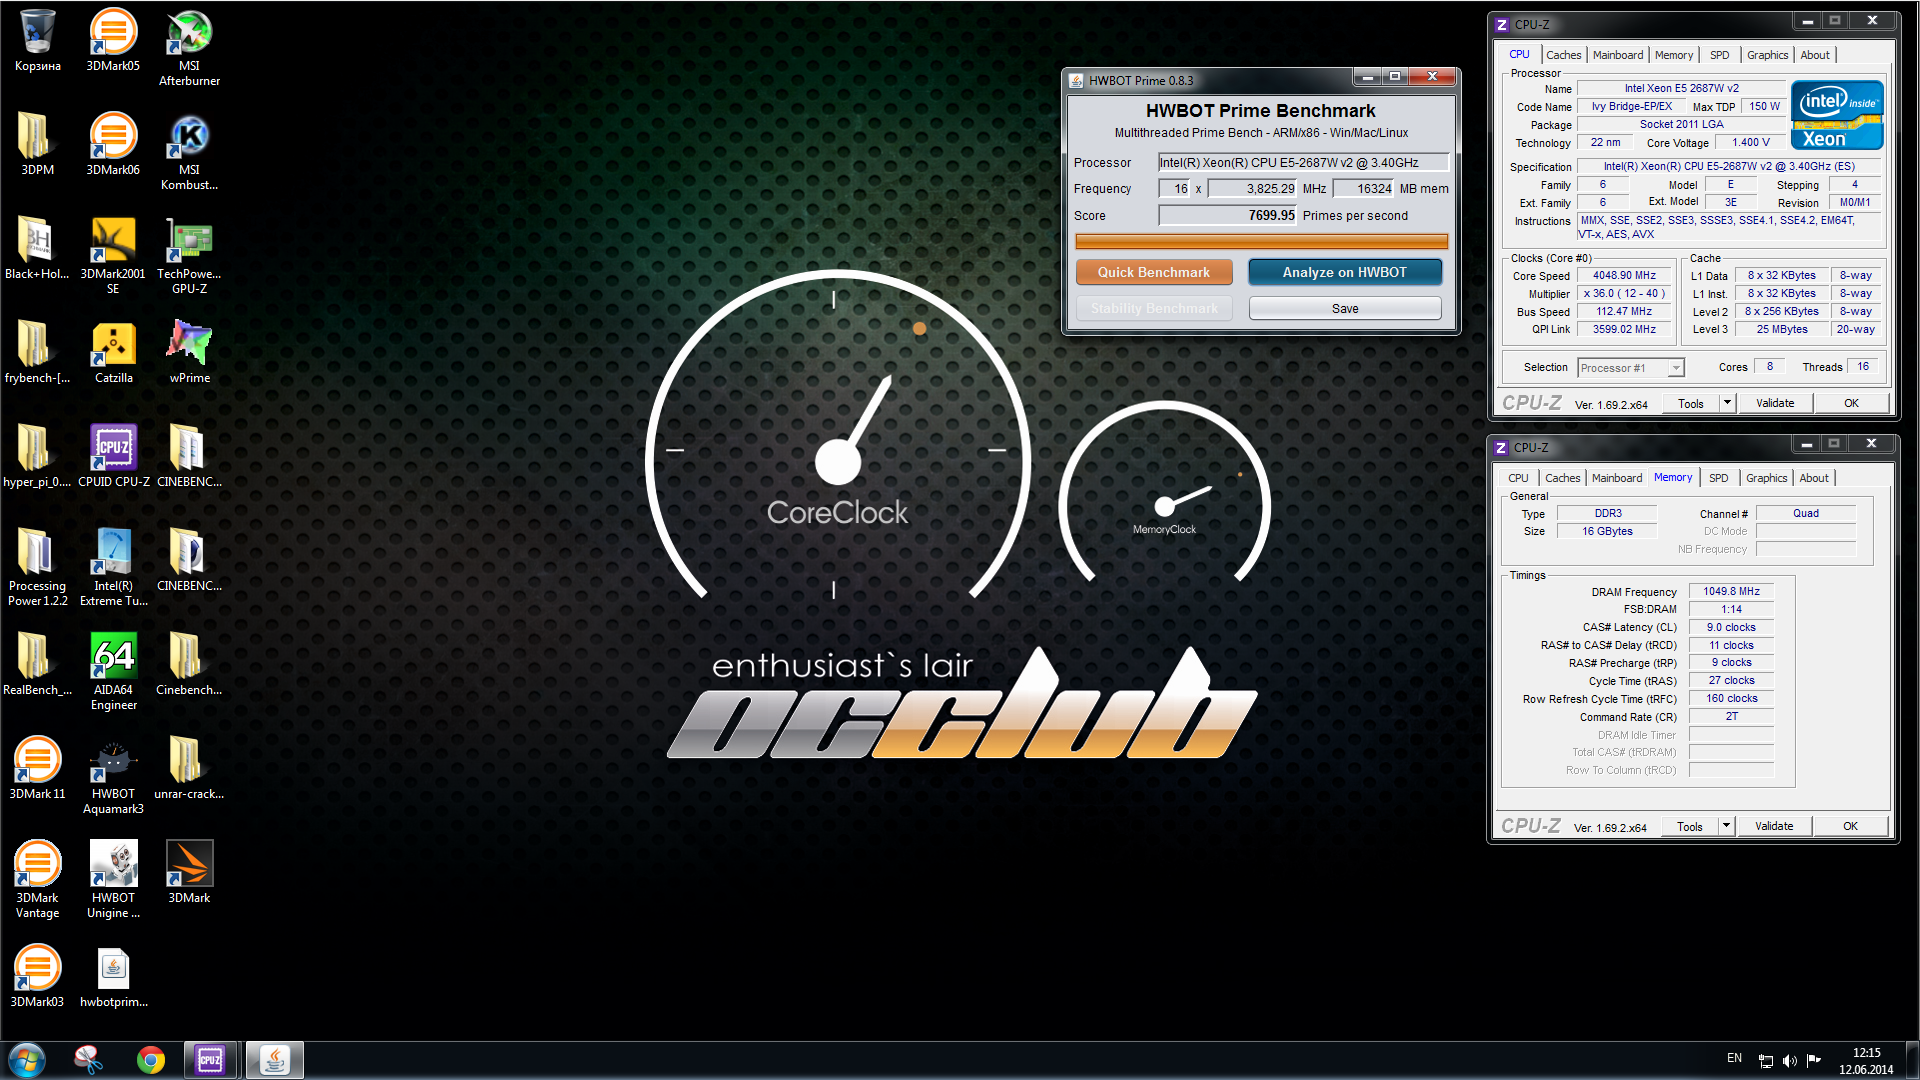Click HWBOT Score value field
The height and width of the screenshot is (1080, 1920).
click(1227, 215)
